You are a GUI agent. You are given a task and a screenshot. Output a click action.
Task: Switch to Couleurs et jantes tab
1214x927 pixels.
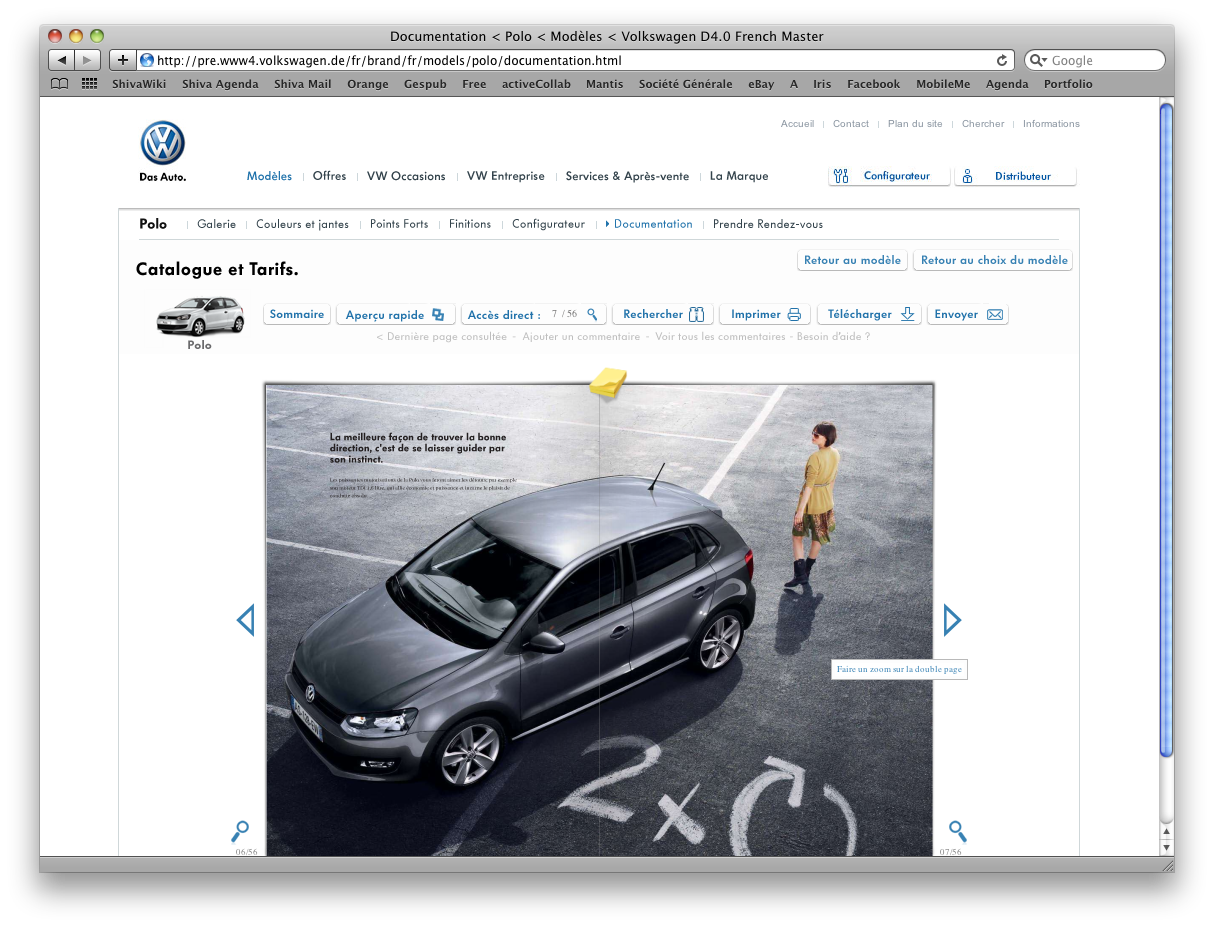point(303,224)
